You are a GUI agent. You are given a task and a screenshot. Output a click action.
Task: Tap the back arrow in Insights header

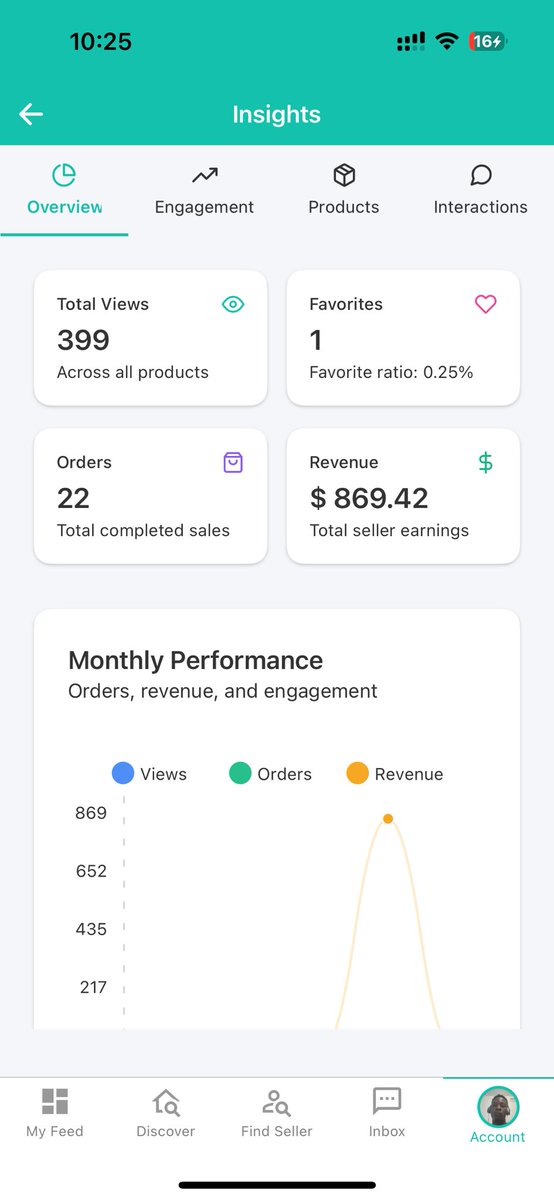31,115
